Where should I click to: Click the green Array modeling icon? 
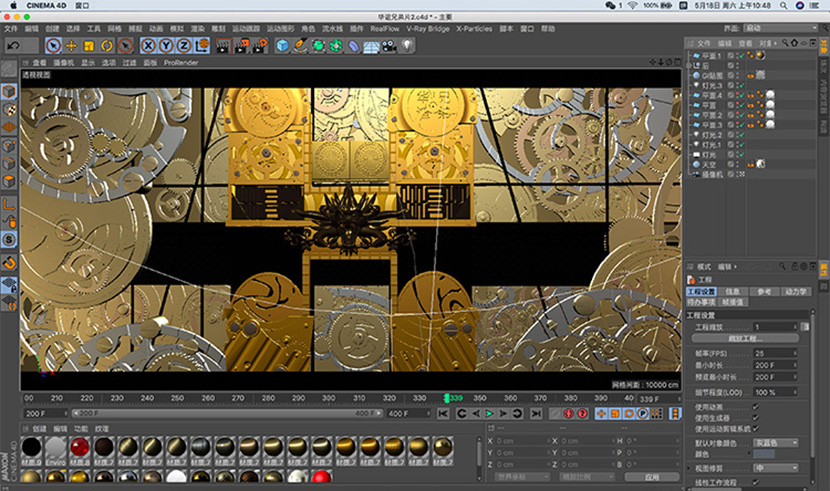(x=336, y=46)
